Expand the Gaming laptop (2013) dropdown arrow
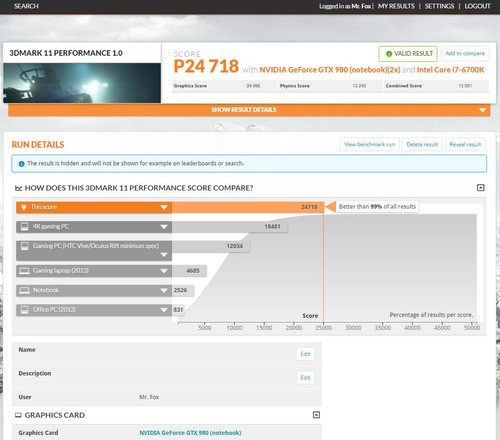 click(x=164, y=271)
